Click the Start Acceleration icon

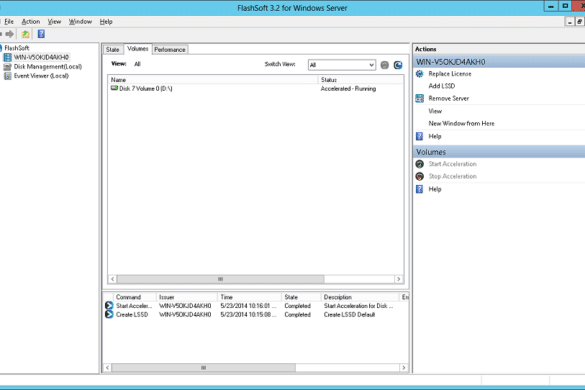[x=420, y=164]
